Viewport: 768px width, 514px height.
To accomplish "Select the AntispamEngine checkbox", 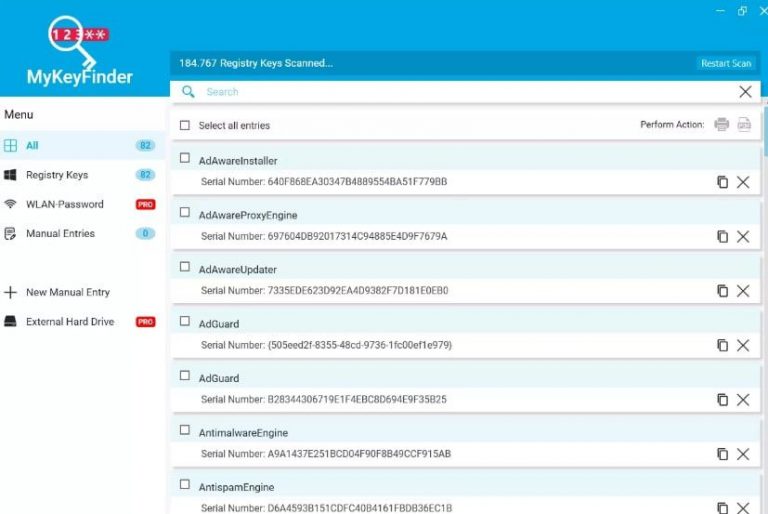I will 185,484.
